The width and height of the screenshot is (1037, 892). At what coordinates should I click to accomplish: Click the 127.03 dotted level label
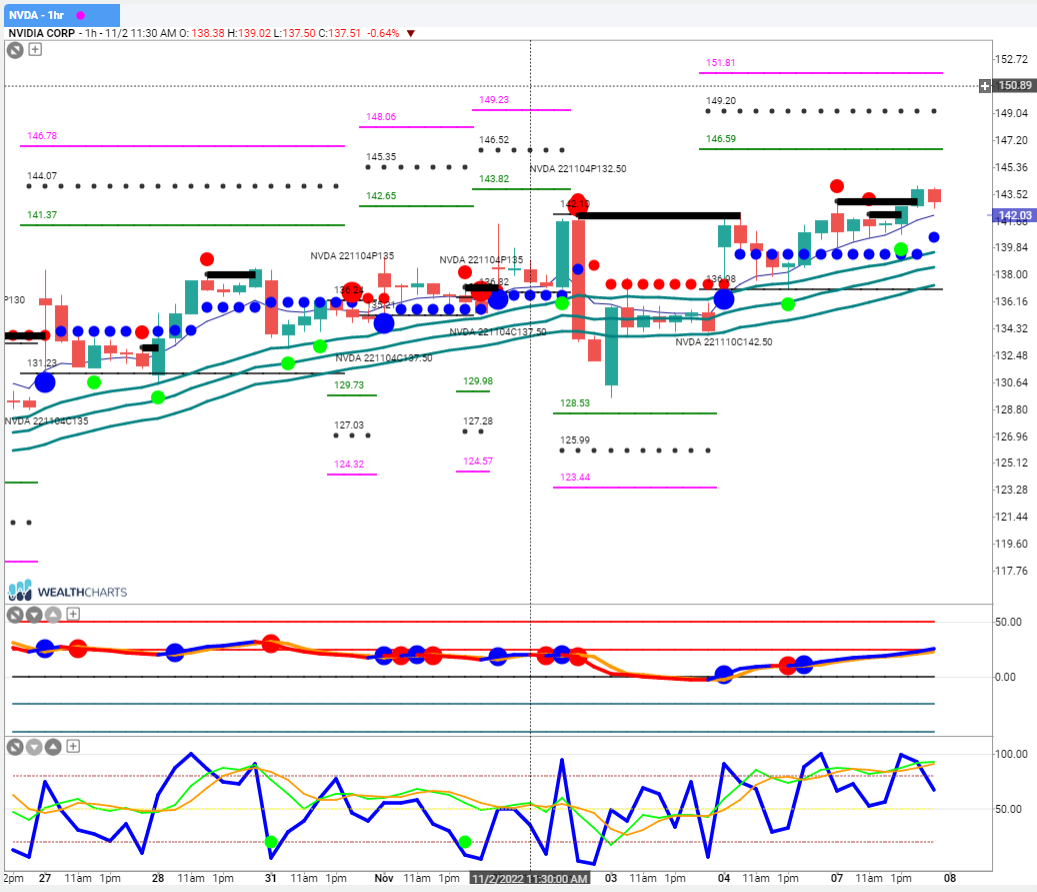point(349,425)
